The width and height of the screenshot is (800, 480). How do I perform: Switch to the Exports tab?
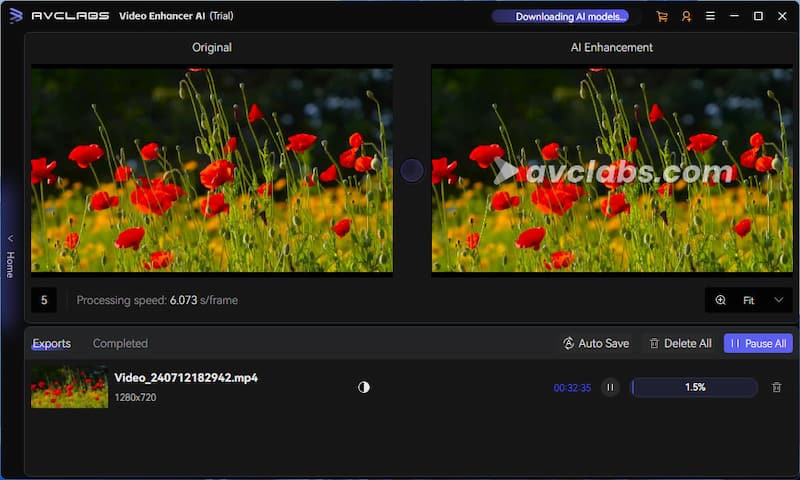click(x=52, y=343)
